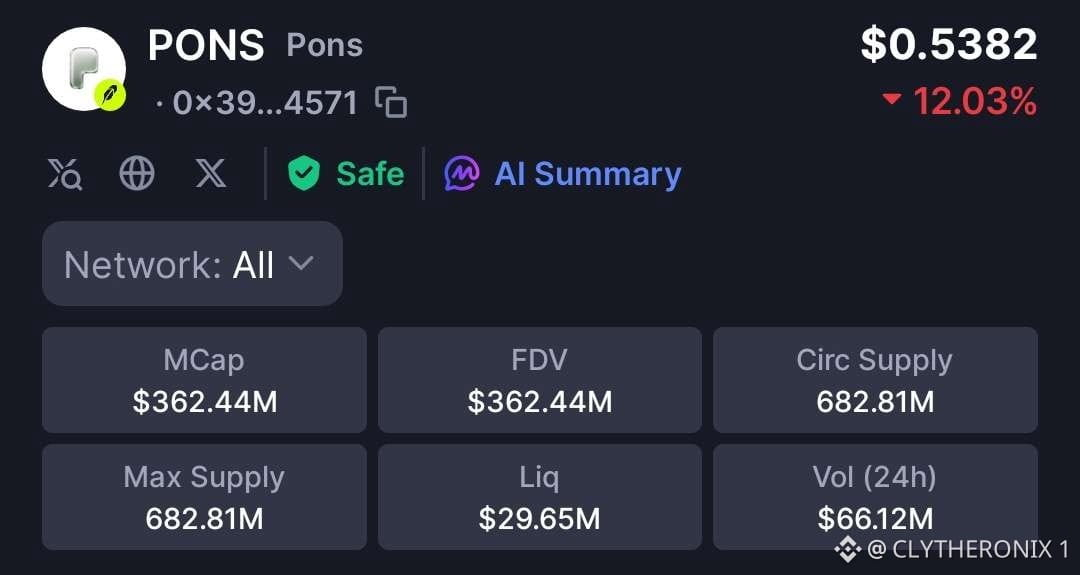Viewport: 1080px width, 575px height.
Task: Select the FDV stat card
Action: 540,380
